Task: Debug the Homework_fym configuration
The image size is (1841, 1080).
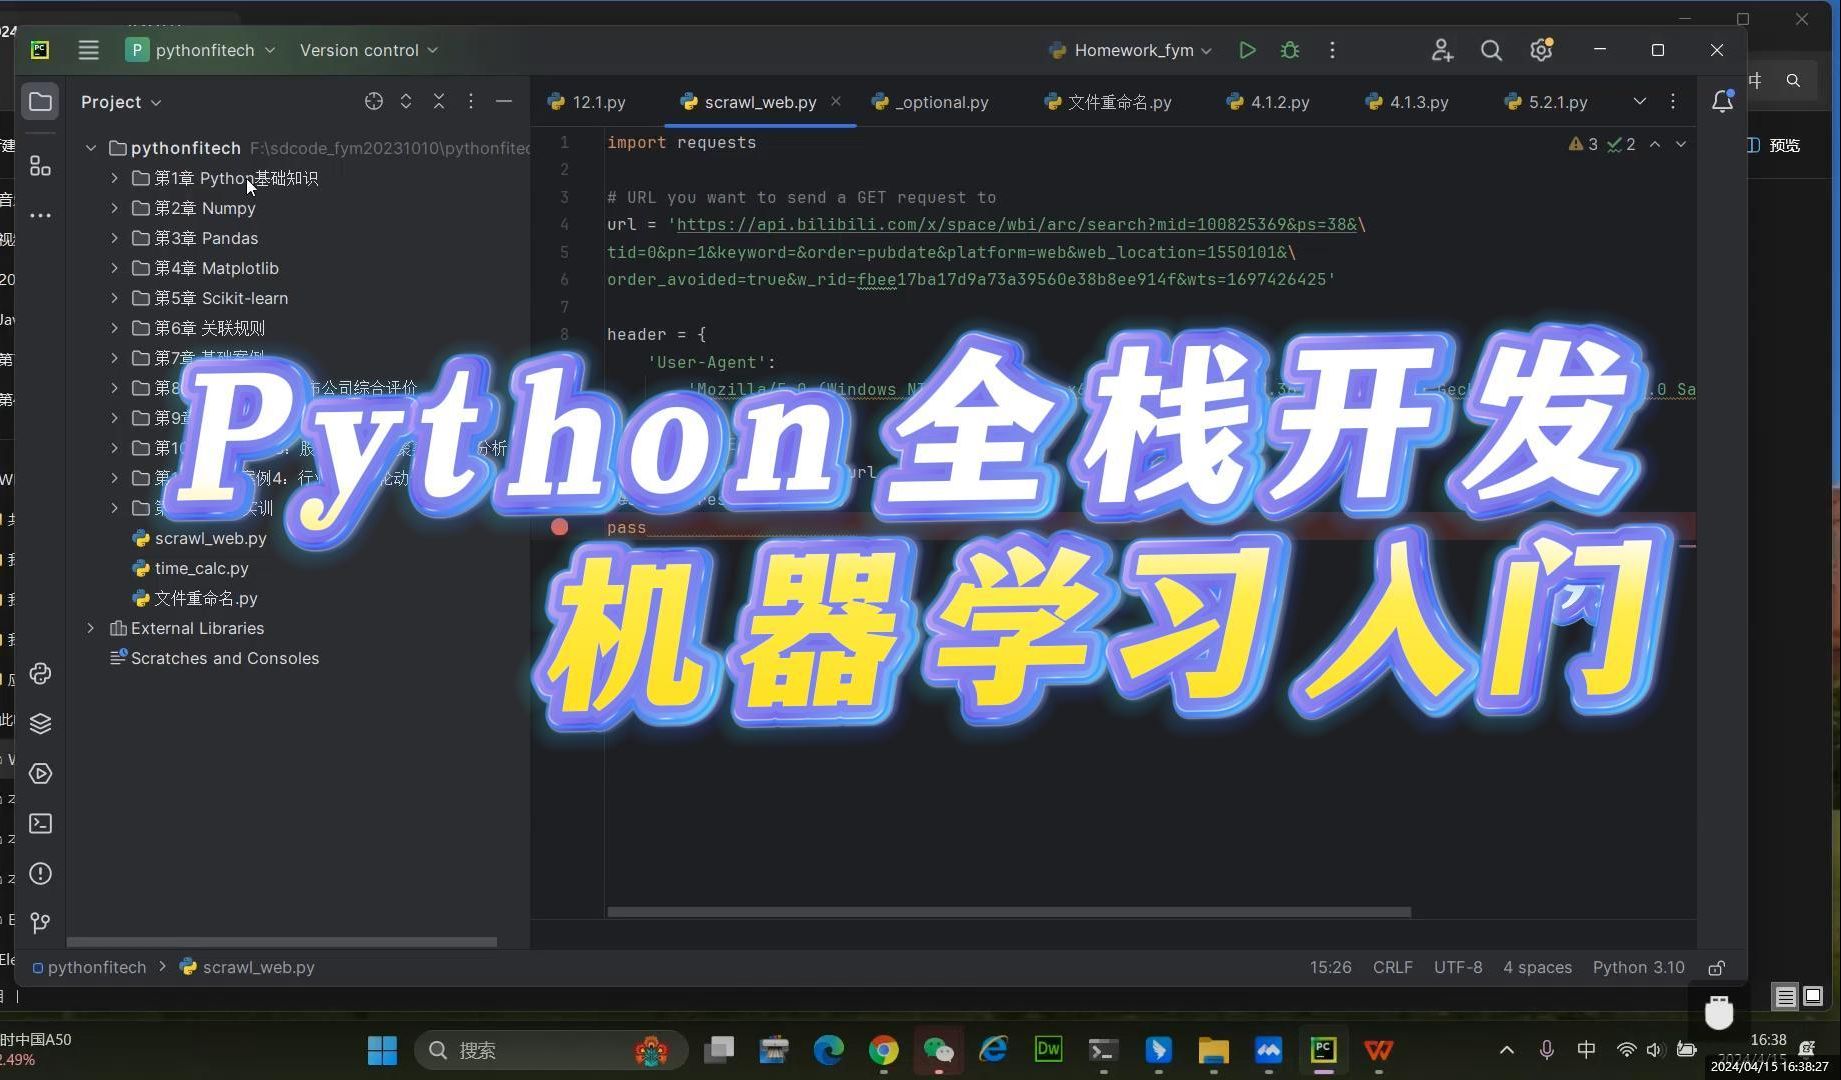Action: point(1290,50)
